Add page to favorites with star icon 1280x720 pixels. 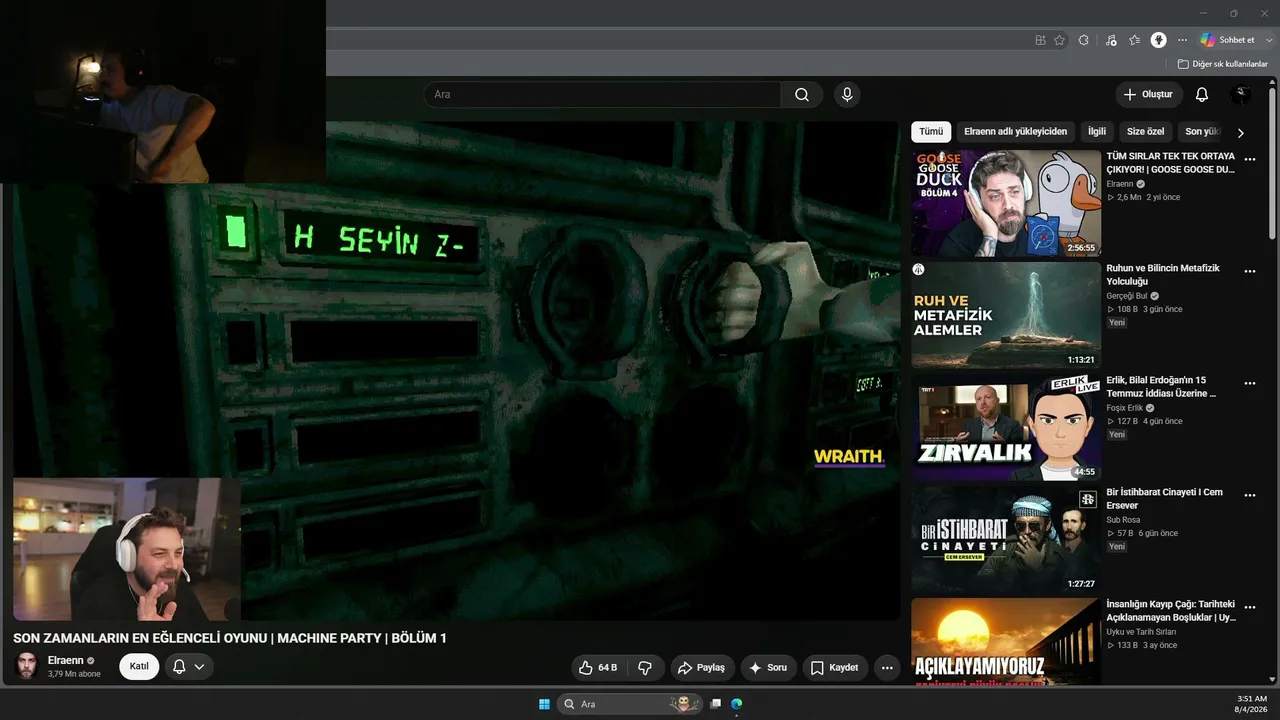(1060, 40)
